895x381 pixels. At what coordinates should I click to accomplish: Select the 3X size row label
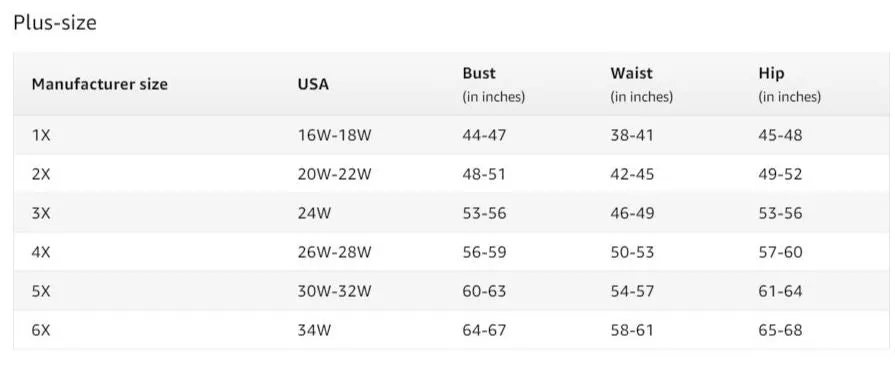point(41,214)
